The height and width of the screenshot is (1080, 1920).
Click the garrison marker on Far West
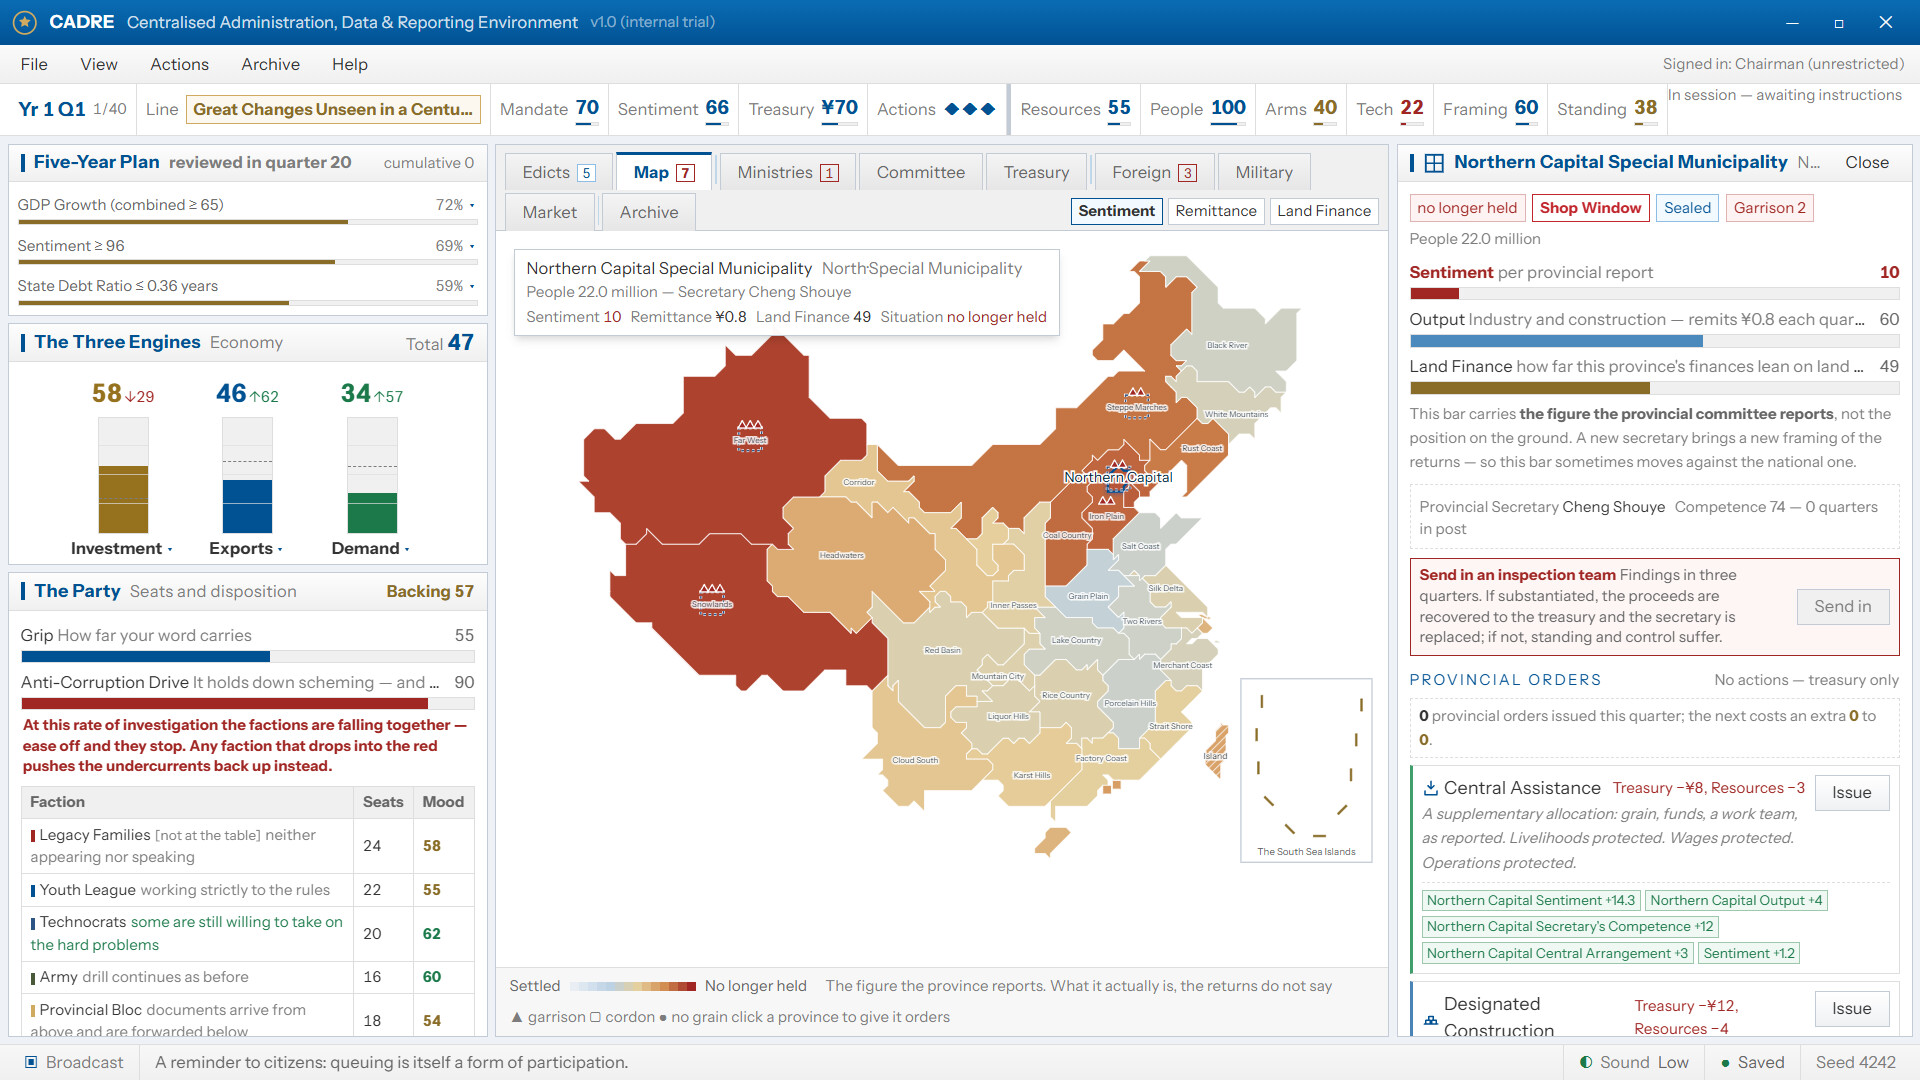[750, 426]
